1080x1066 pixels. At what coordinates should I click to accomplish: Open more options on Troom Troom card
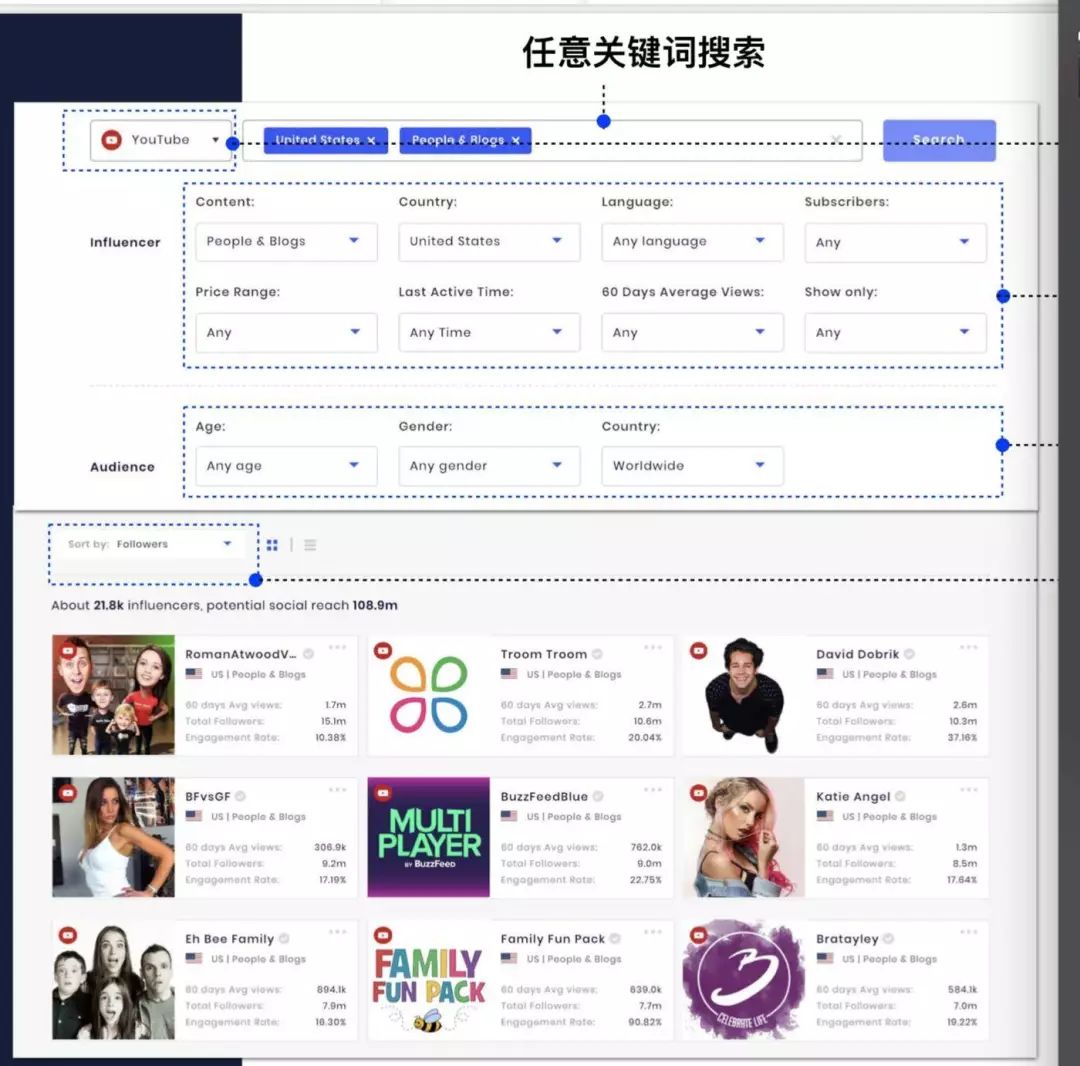point(653,647)
